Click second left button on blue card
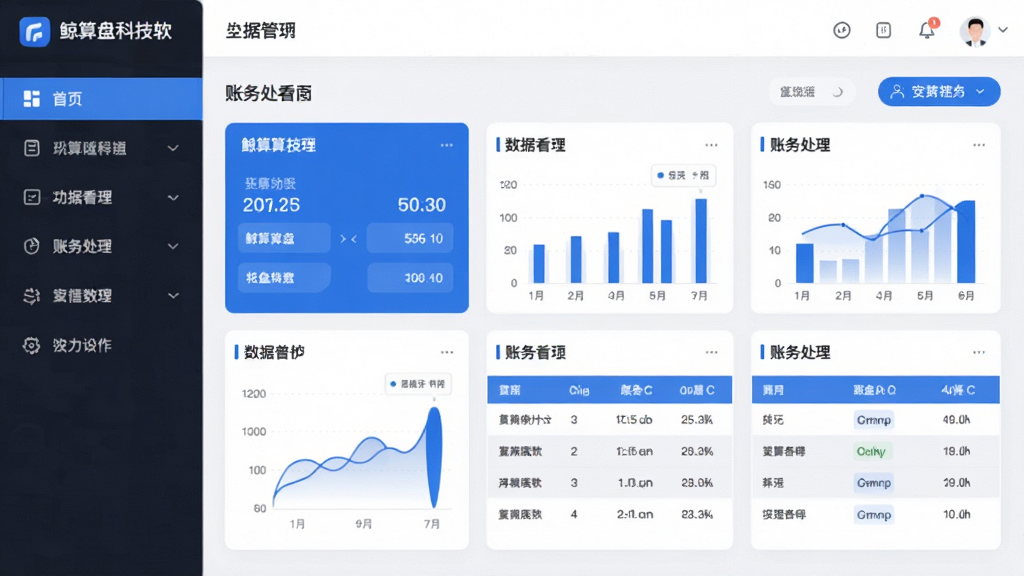 coord(284,278)
